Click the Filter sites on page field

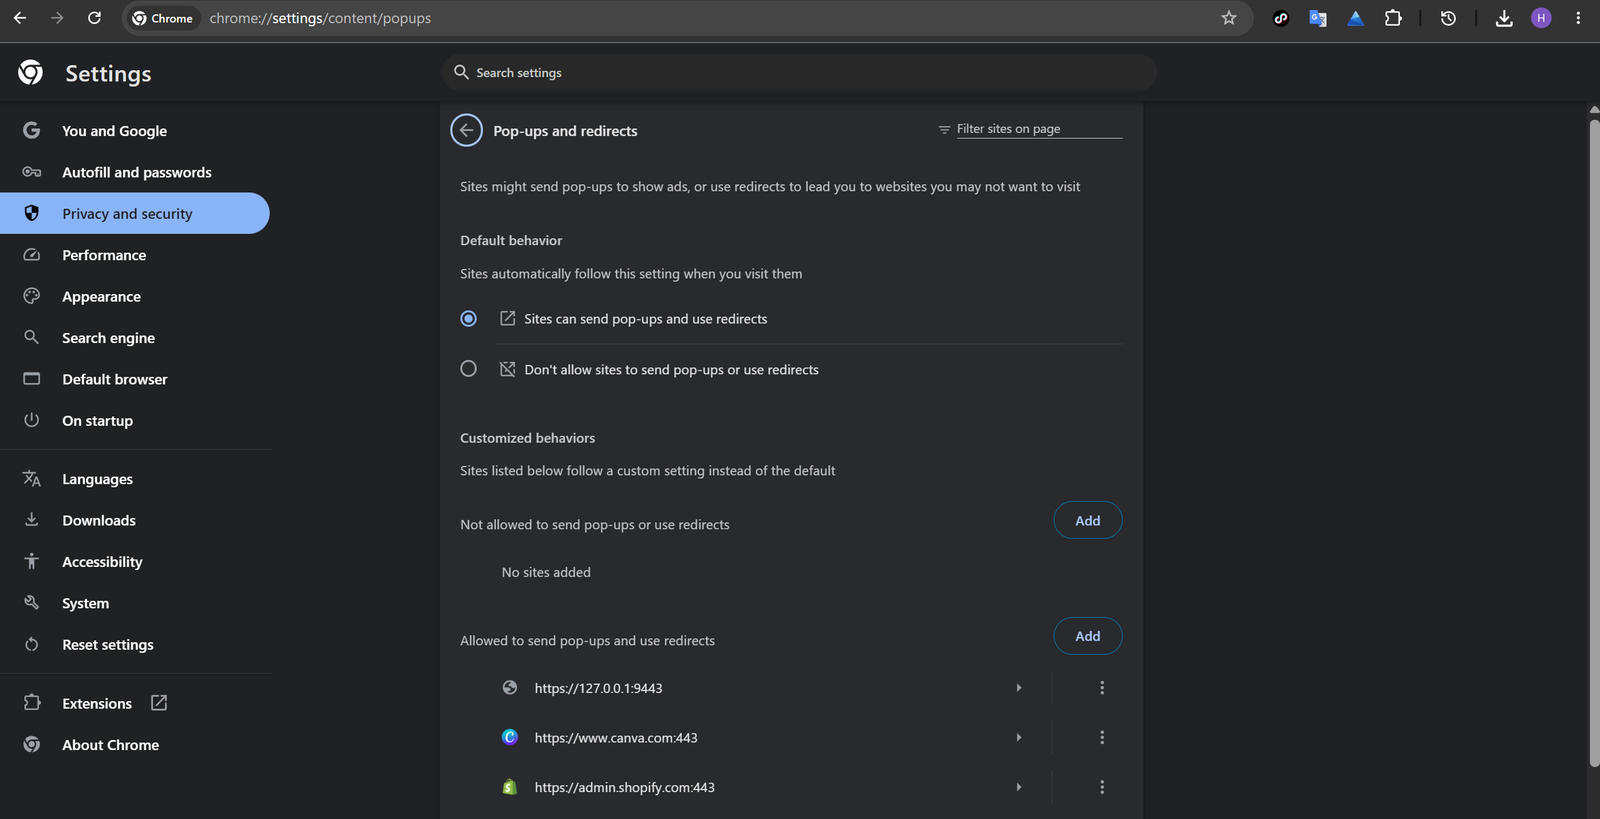coord(1039,129)
